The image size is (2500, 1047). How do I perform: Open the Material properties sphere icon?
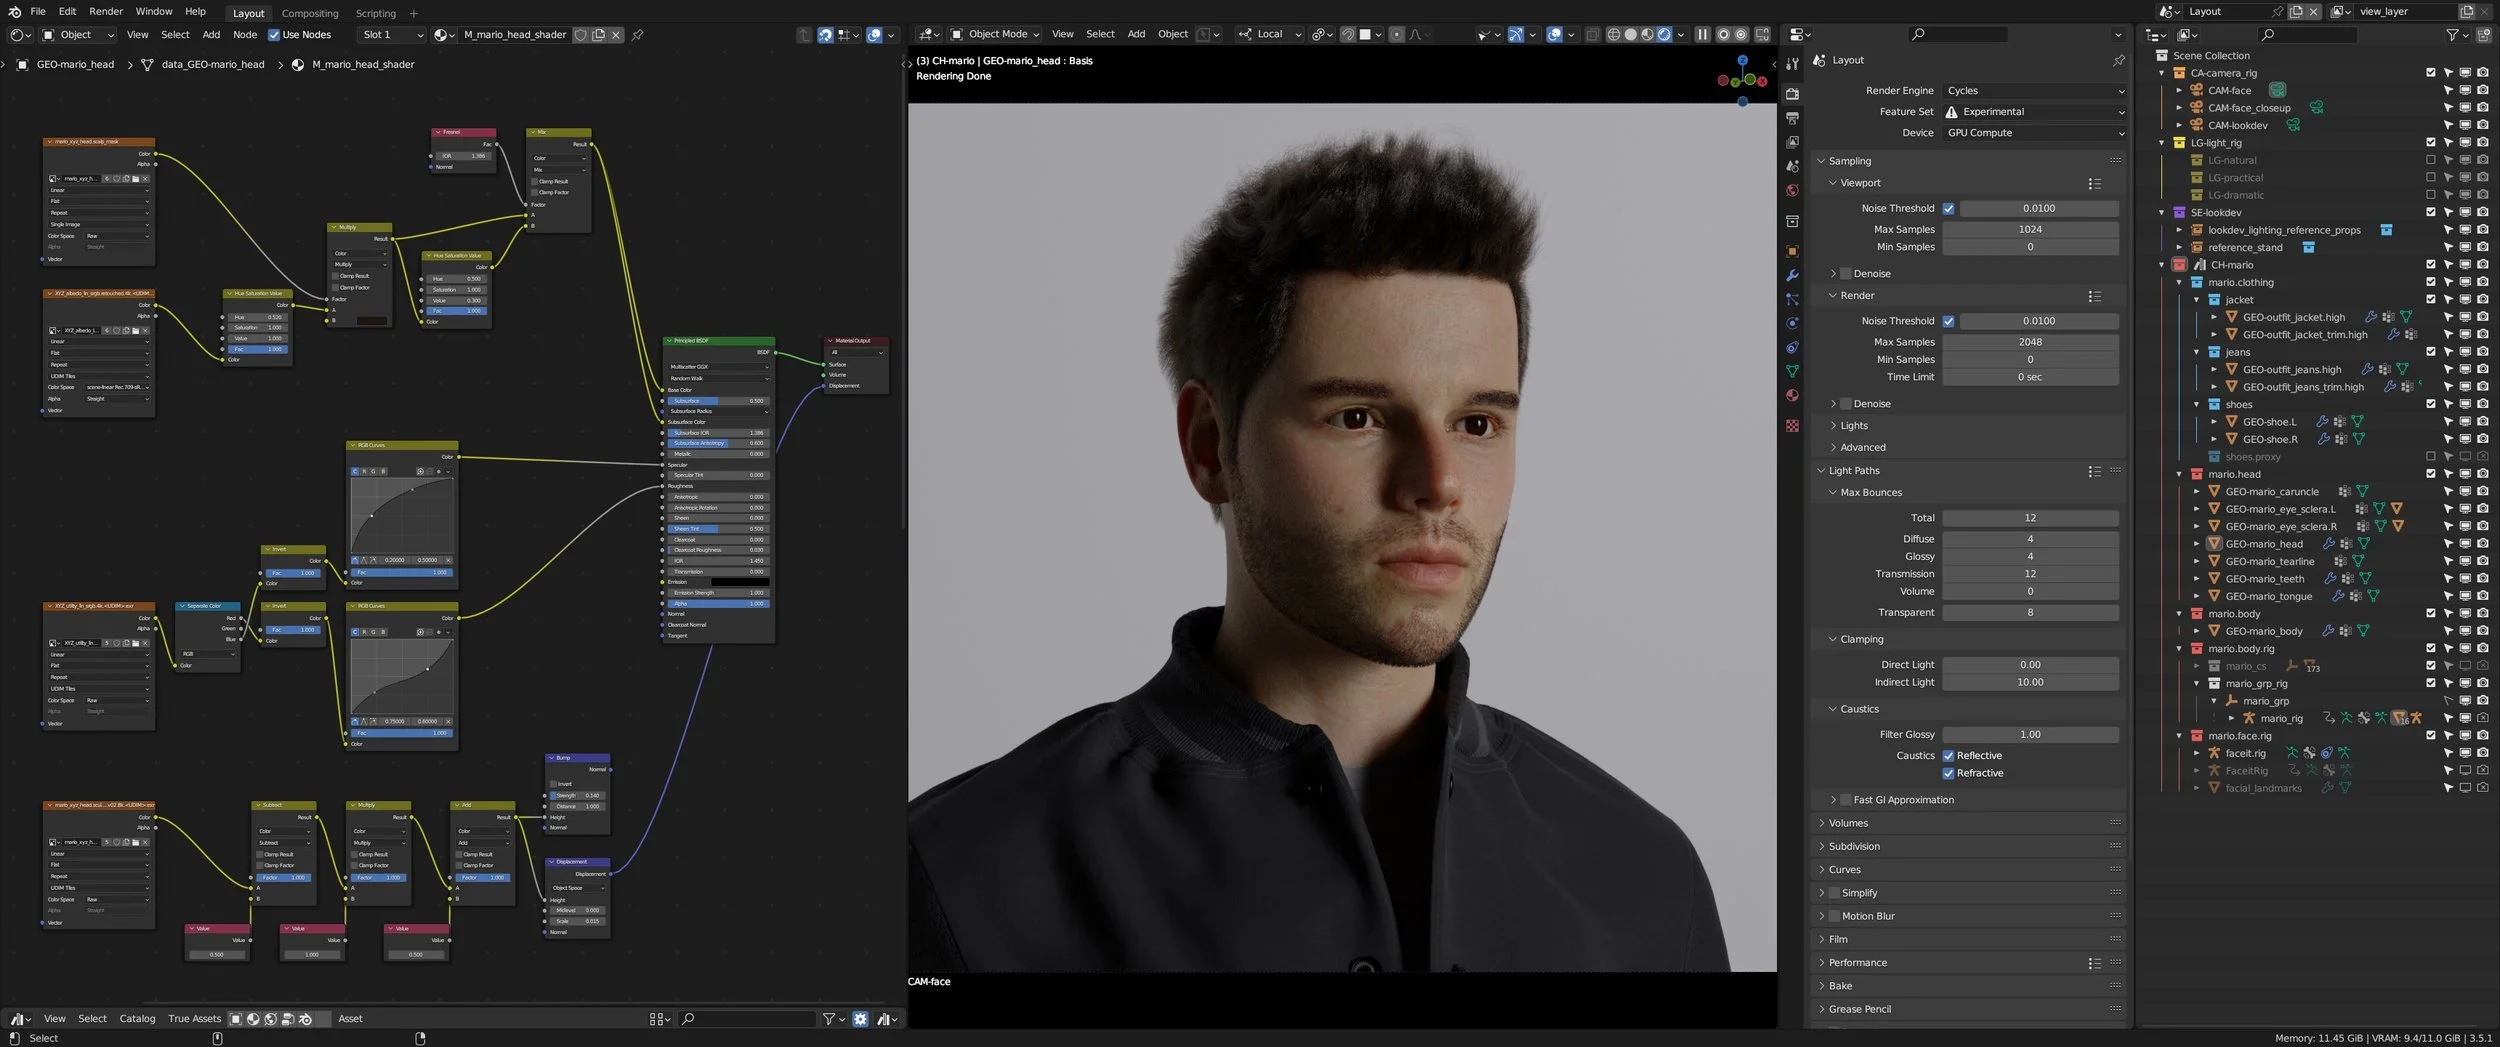point(1792,395)
